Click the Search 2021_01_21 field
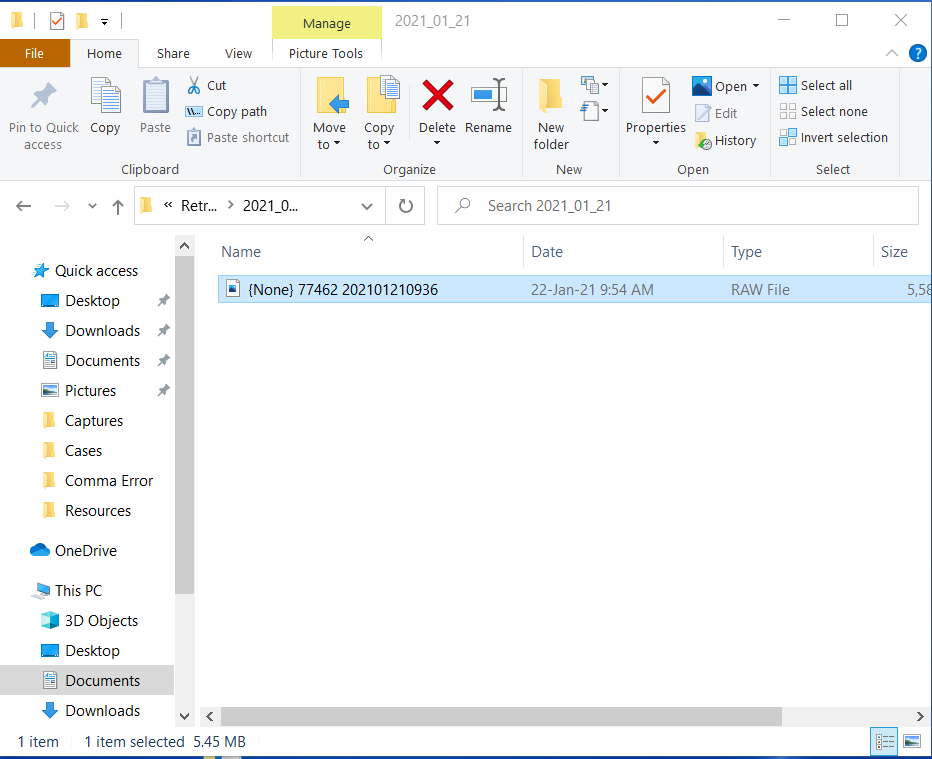This screenshot has height=759, width=932. 678,206
